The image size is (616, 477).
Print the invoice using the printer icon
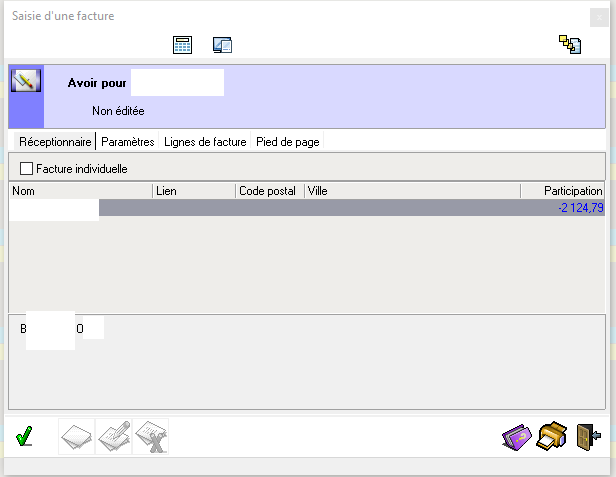[553, 437]
